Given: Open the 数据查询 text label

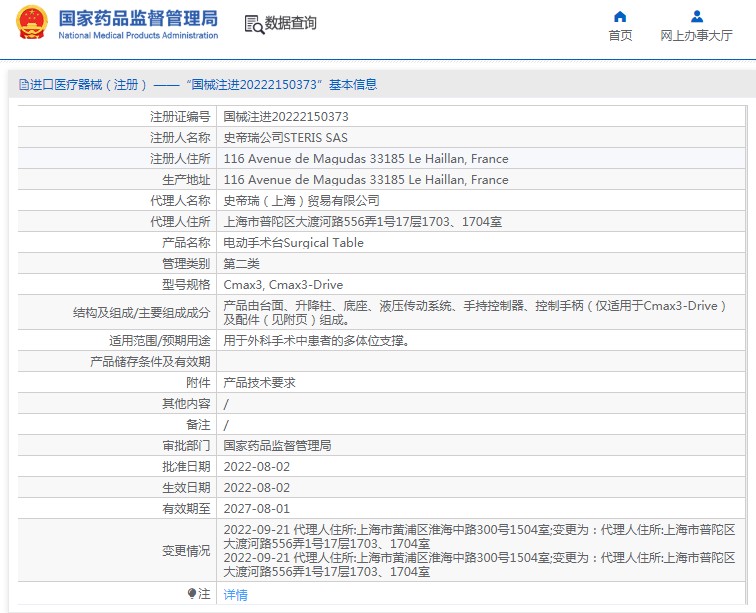Looking at the screenshot, I should pyautogui.click(x=291, y=24).
